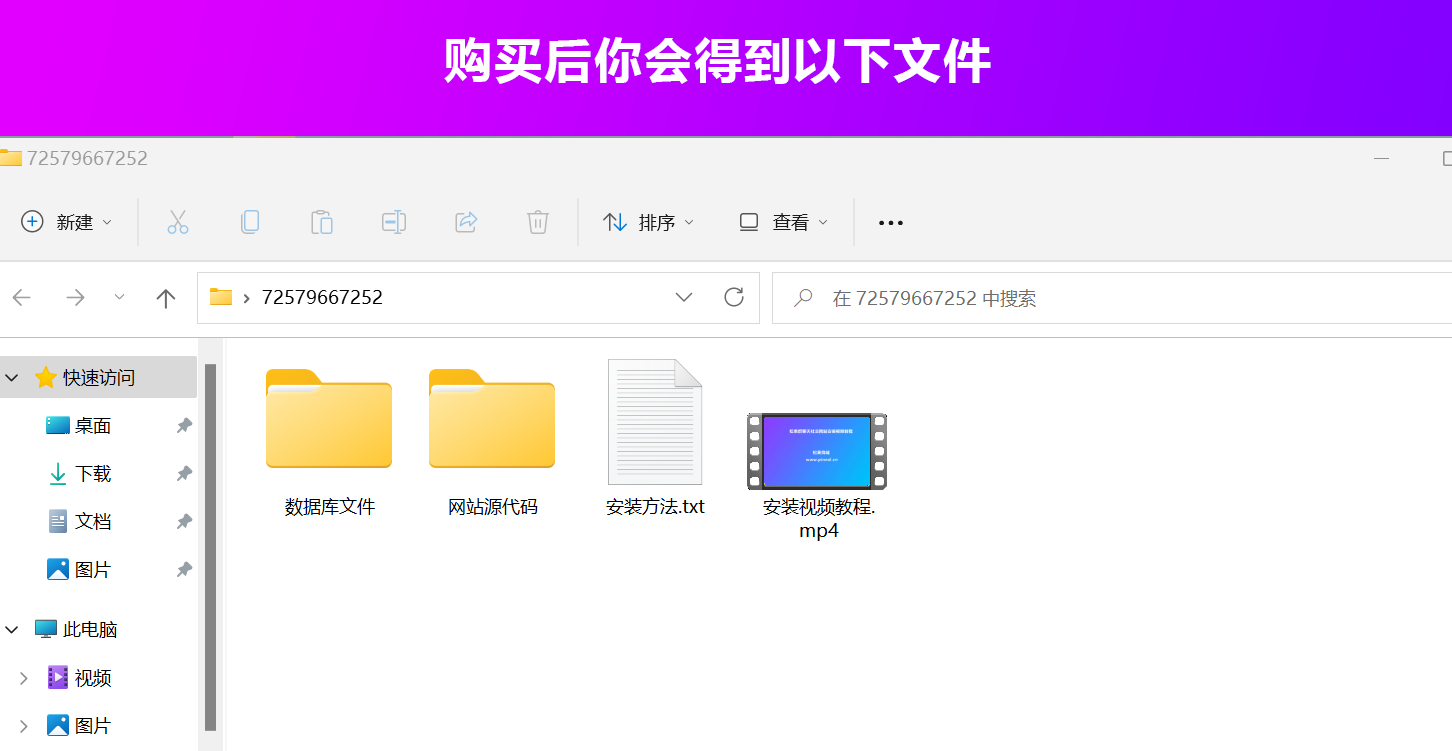Click the 数据库文件 folder name label
The image size is (1452, 751).
point(330,507)
